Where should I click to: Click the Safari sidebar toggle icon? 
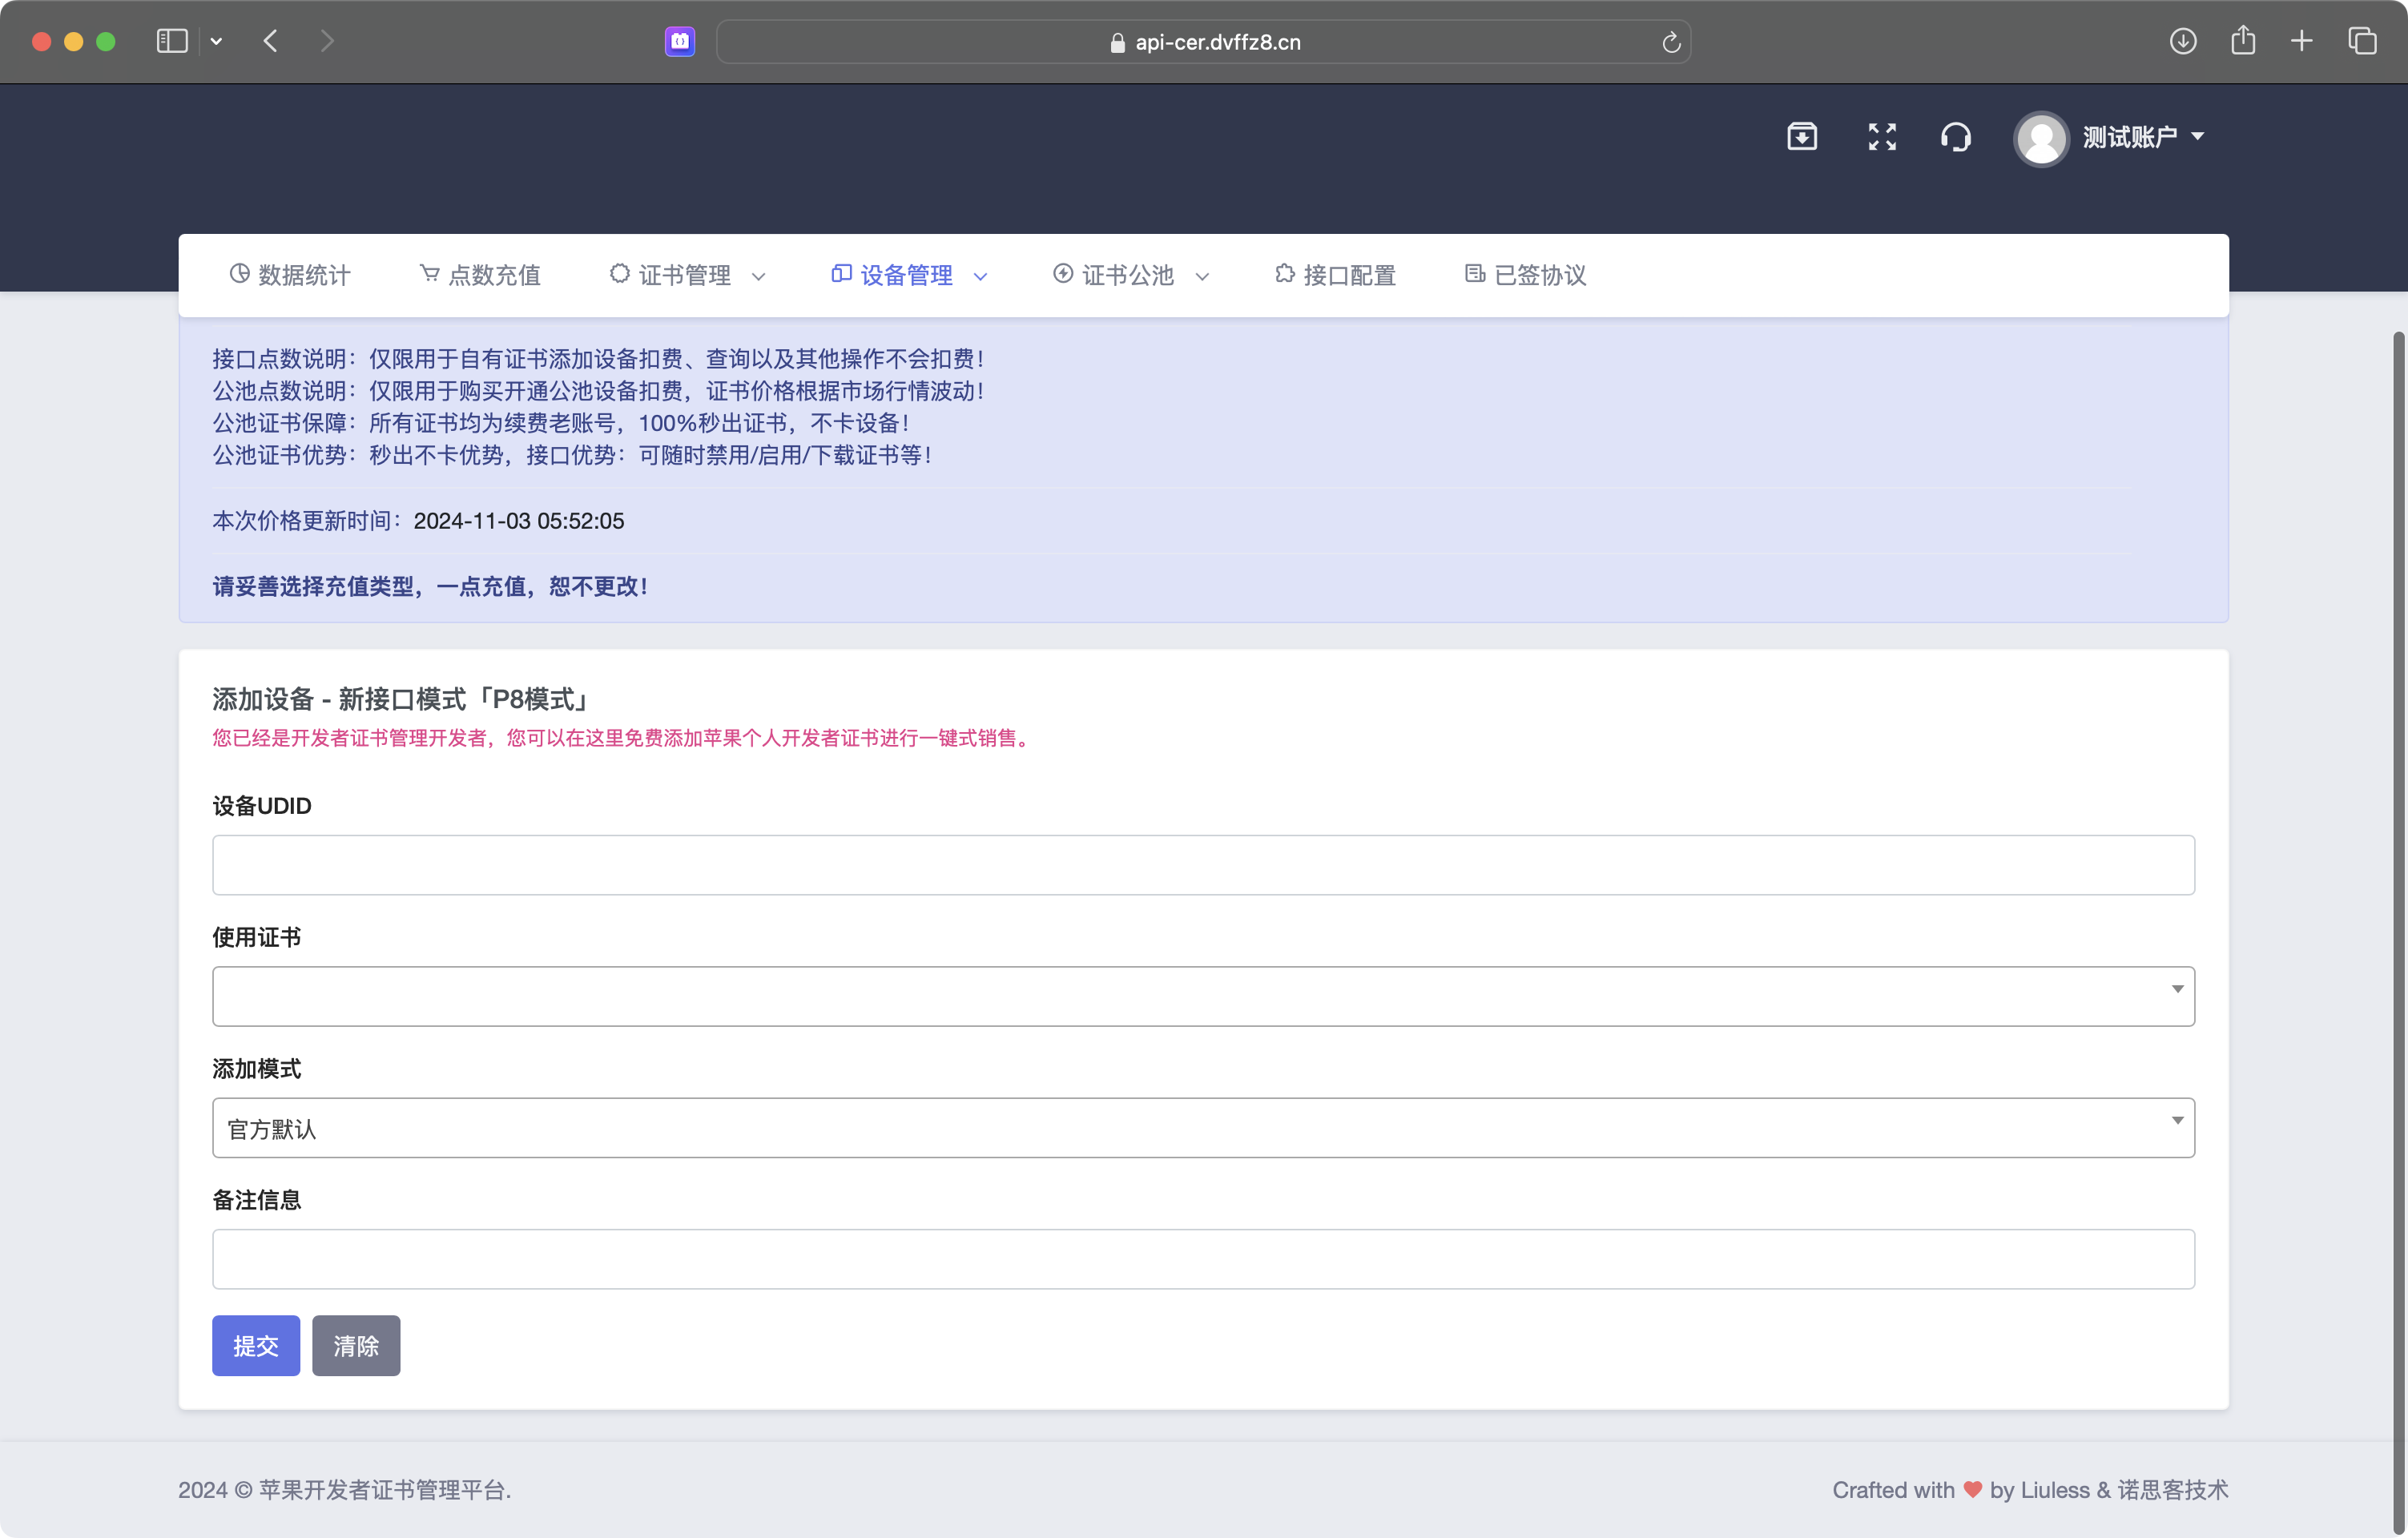(172, 41)
